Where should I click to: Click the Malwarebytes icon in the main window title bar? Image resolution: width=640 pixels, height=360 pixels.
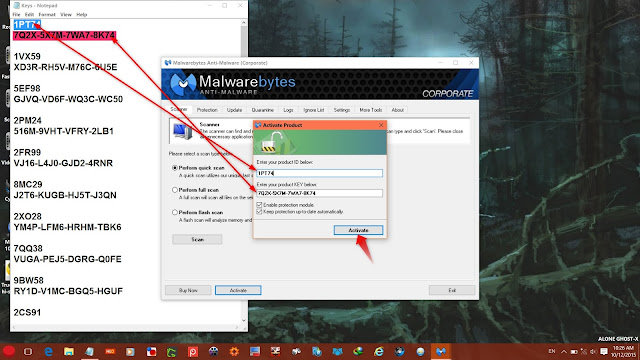coord(167,63)
